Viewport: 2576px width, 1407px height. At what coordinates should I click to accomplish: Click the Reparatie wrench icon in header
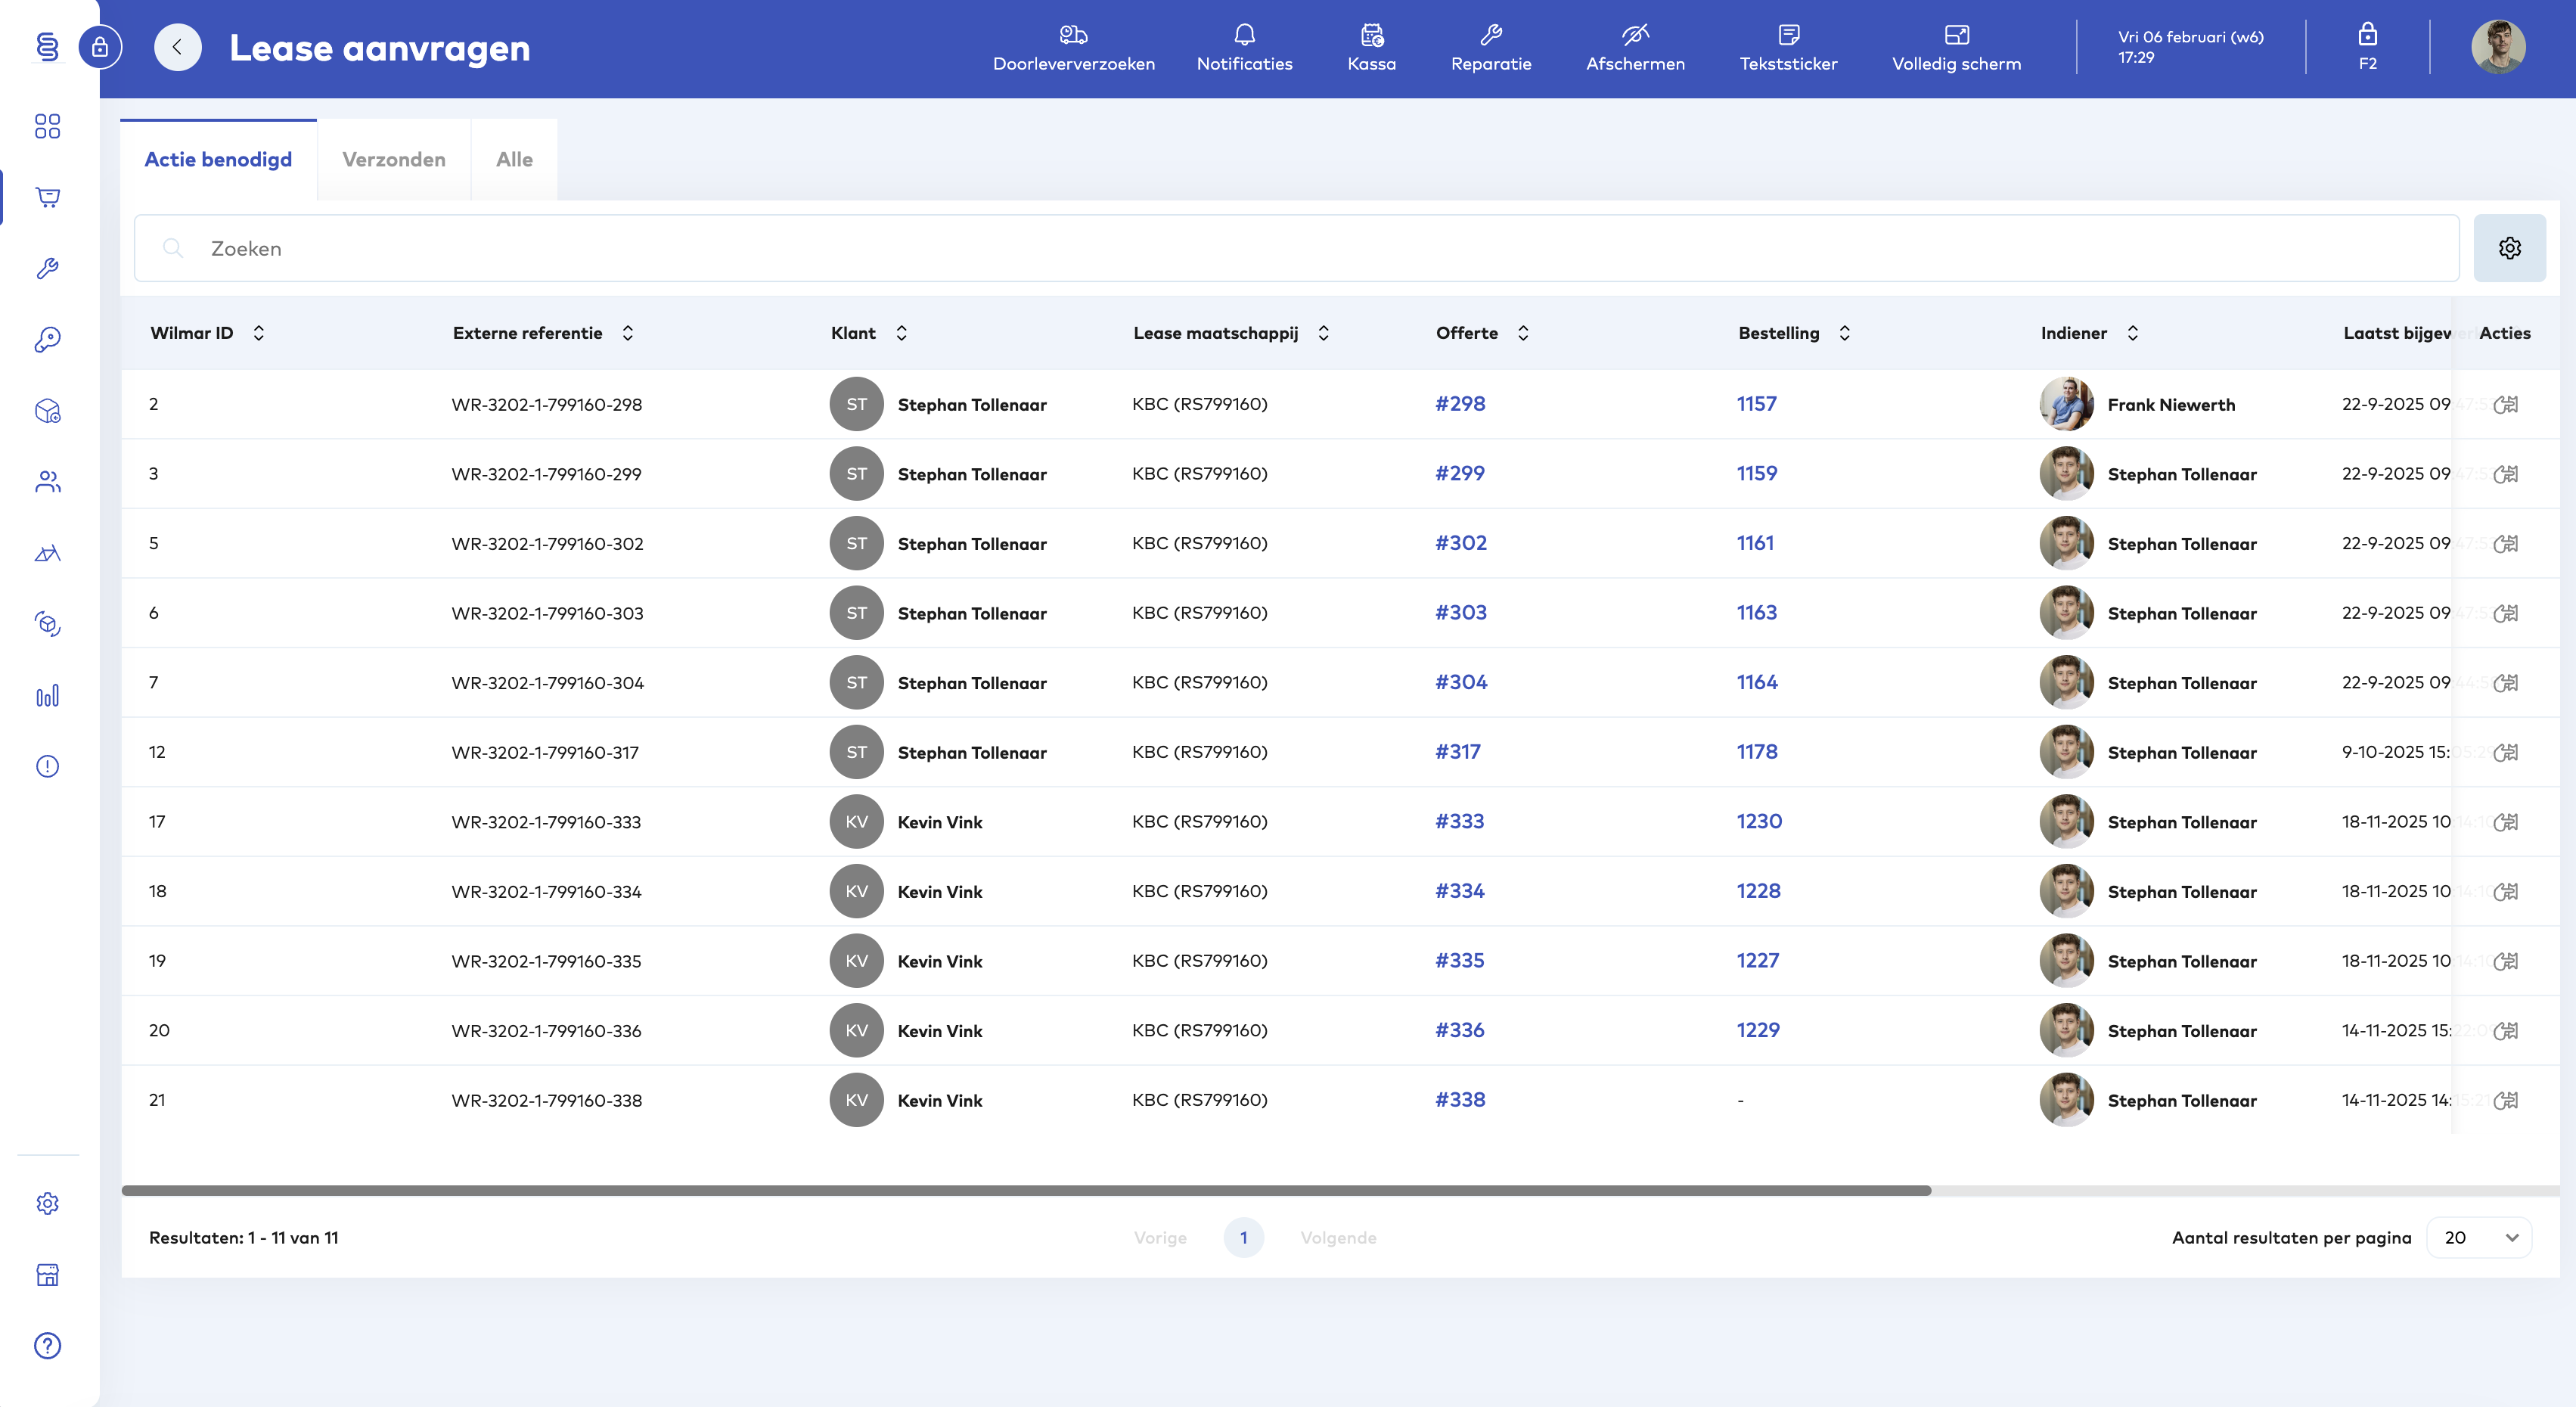tap(1490, 36)
